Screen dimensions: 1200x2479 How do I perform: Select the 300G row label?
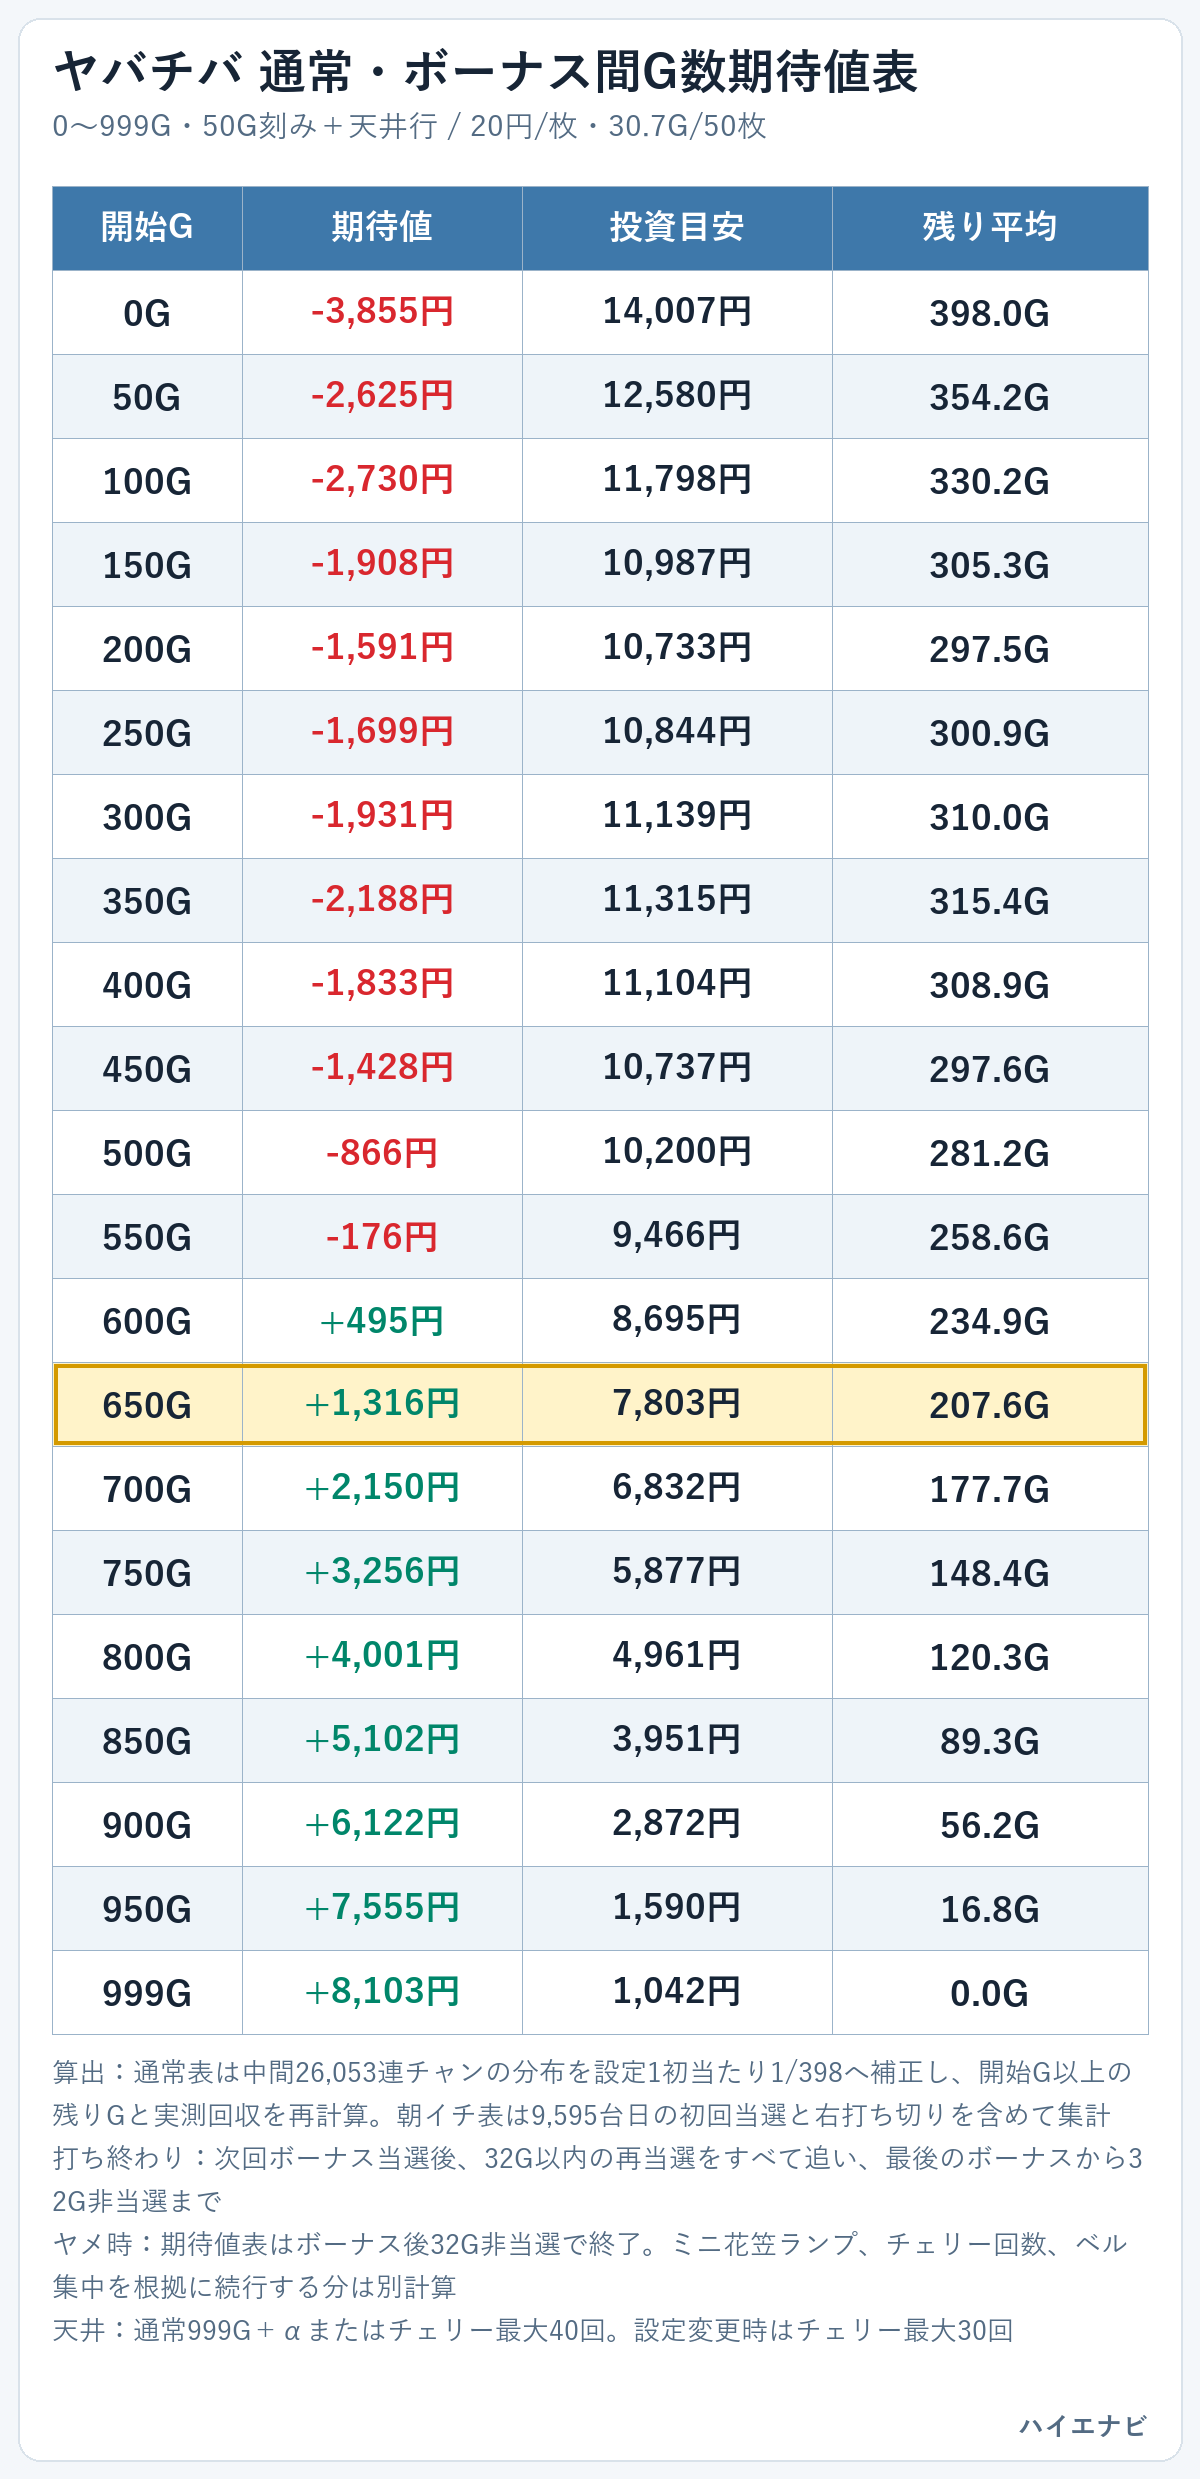pos(147,817)
